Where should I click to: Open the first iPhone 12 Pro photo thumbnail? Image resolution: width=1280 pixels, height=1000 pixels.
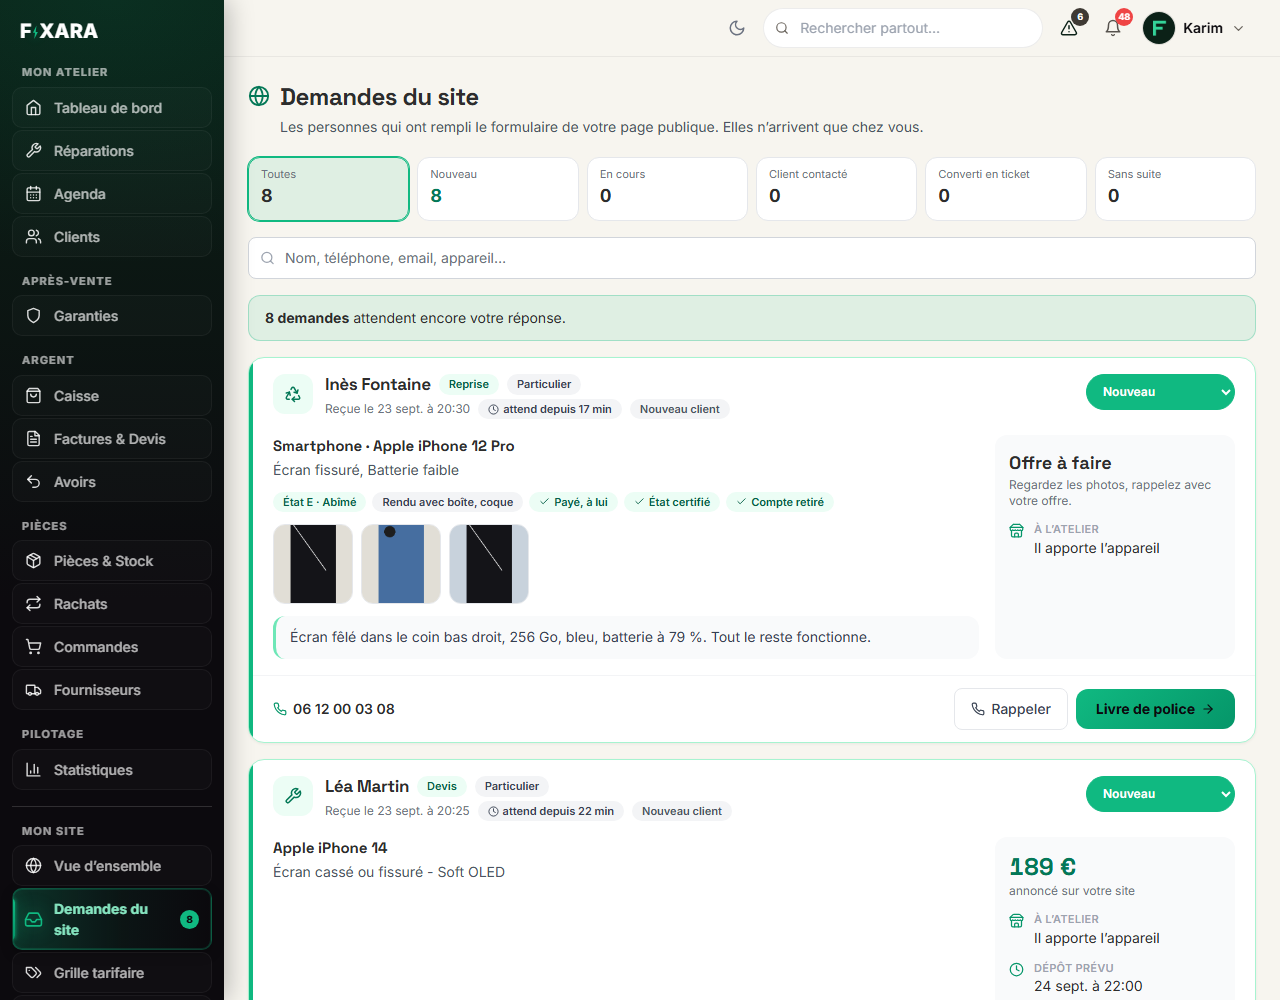313,564
